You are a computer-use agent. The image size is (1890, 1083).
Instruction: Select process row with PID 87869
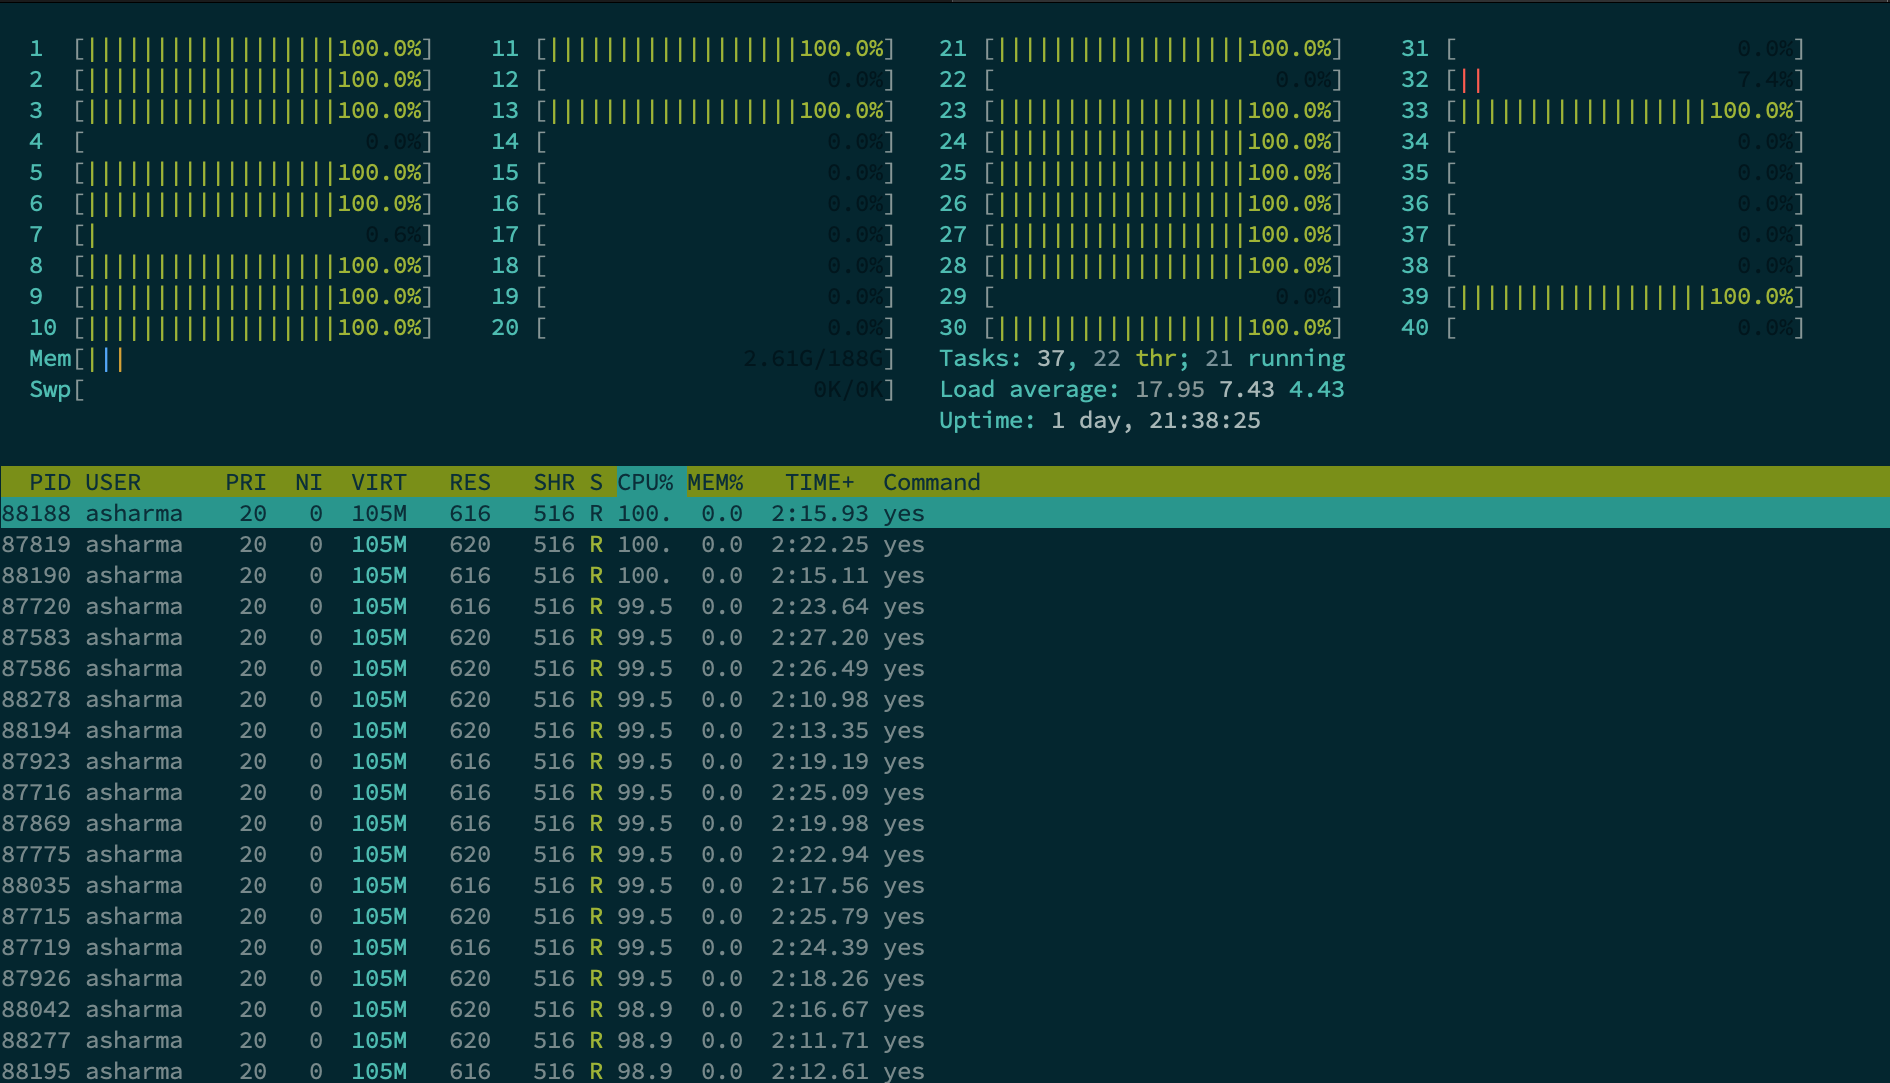point(945,823)
